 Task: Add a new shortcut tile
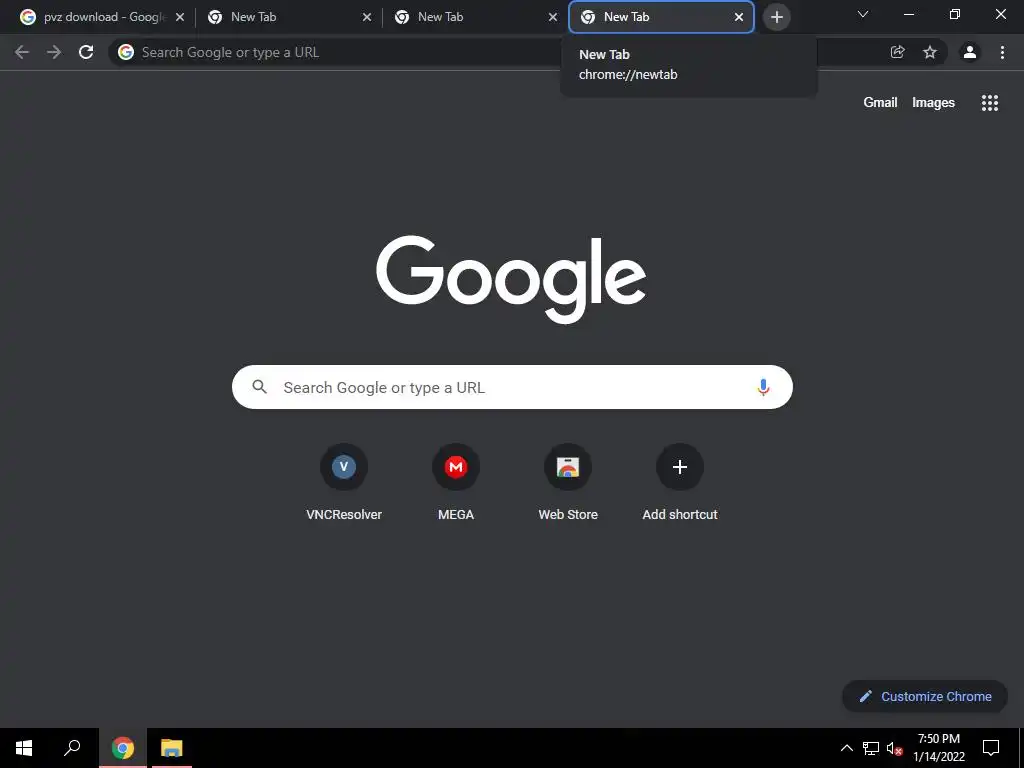click(x=680, y=482)
